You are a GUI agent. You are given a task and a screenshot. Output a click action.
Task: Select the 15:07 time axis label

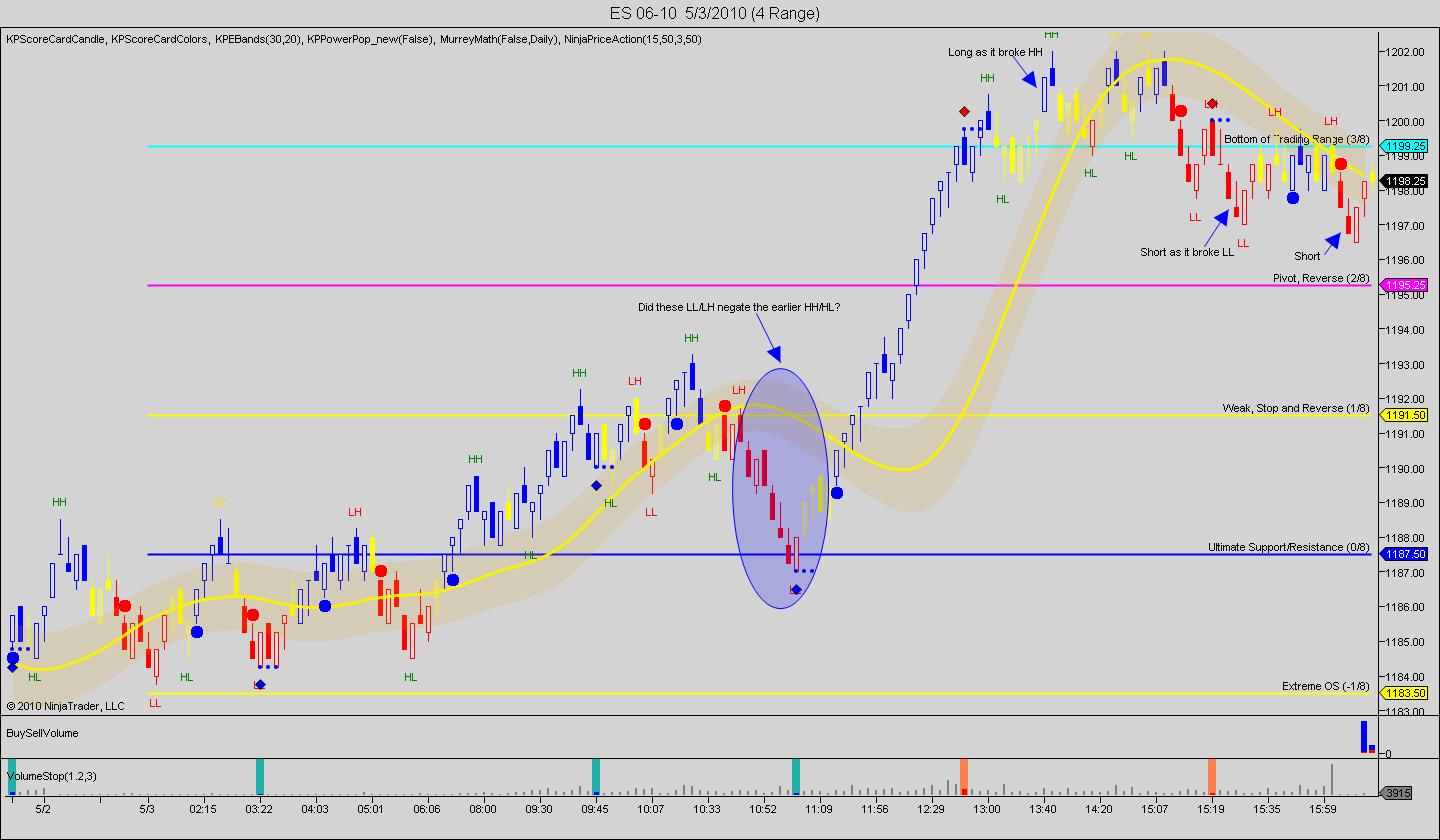click(1155, 808)
